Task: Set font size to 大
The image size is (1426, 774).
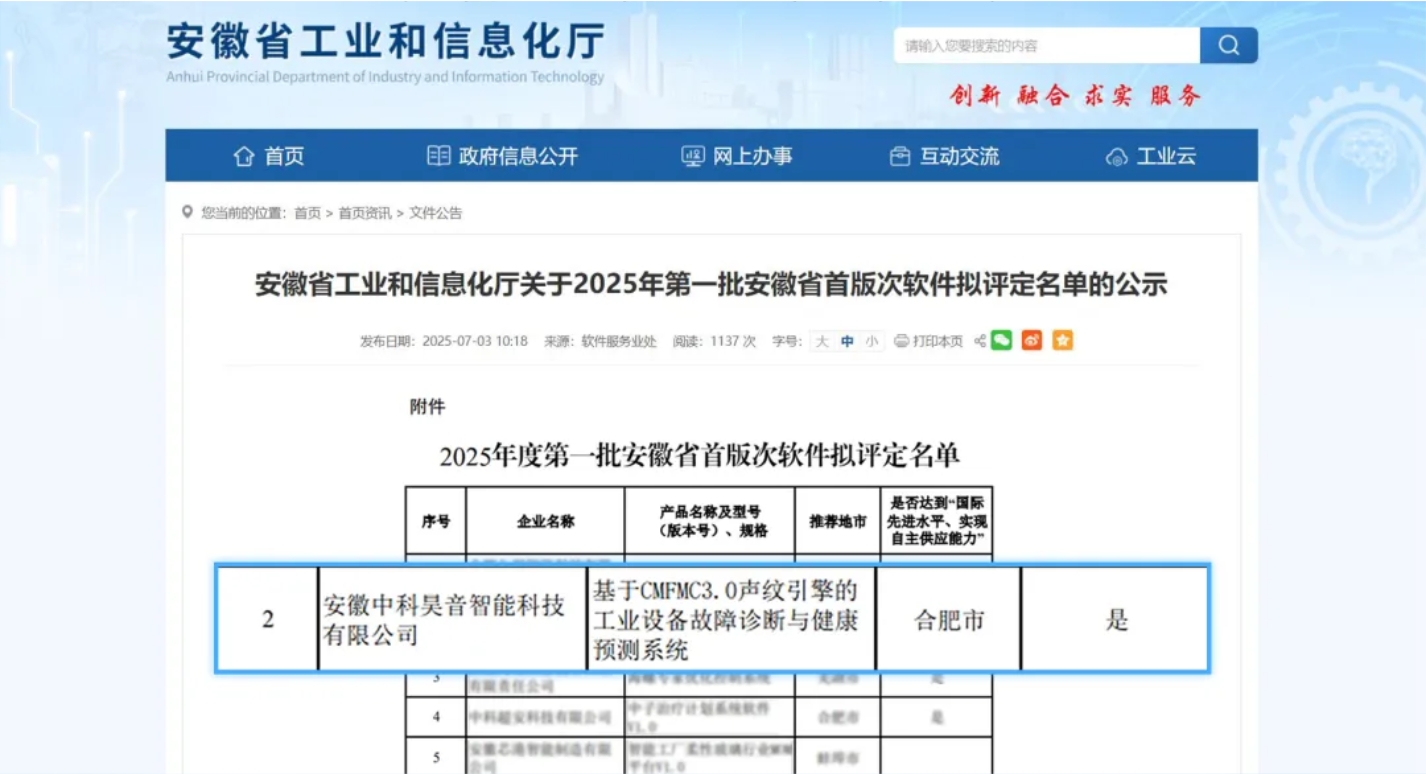Action: [x=822, y=341]
